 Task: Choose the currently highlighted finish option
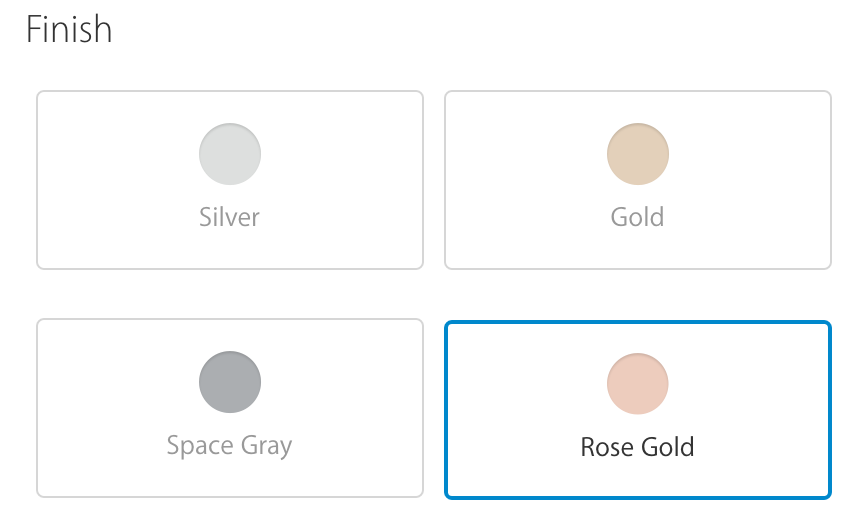[638, 408]
